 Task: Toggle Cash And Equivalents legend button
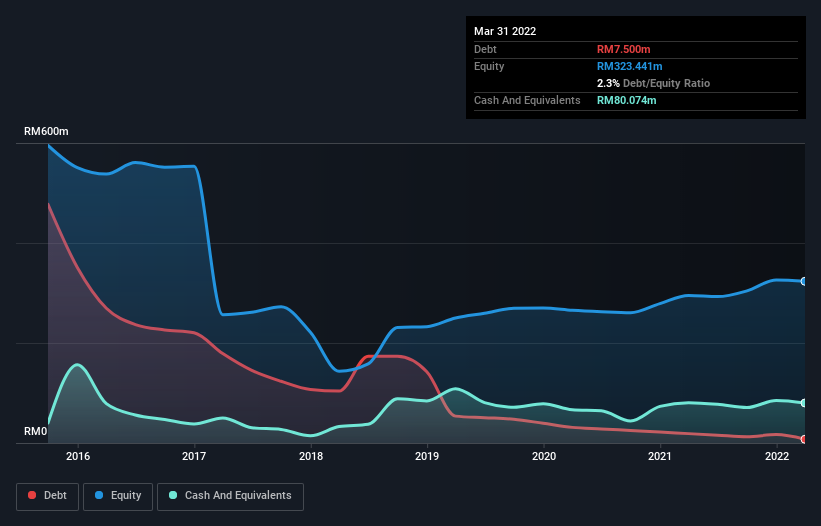tap(230, 496)
